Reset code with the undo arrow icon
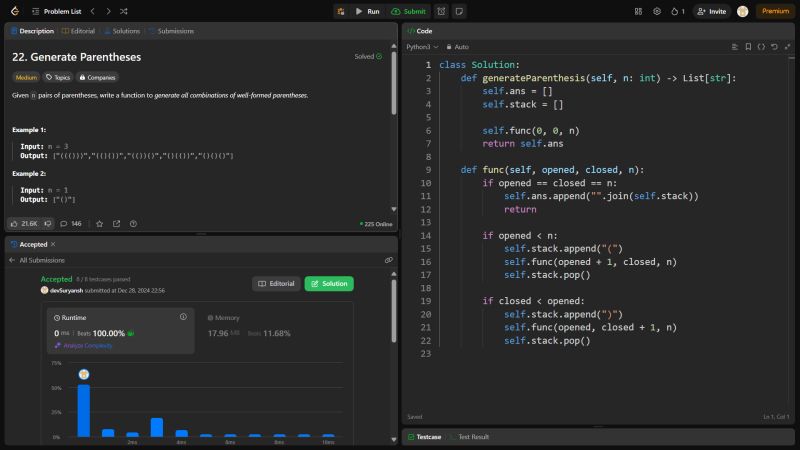800x450 pixels. click(x=774, y=47)
